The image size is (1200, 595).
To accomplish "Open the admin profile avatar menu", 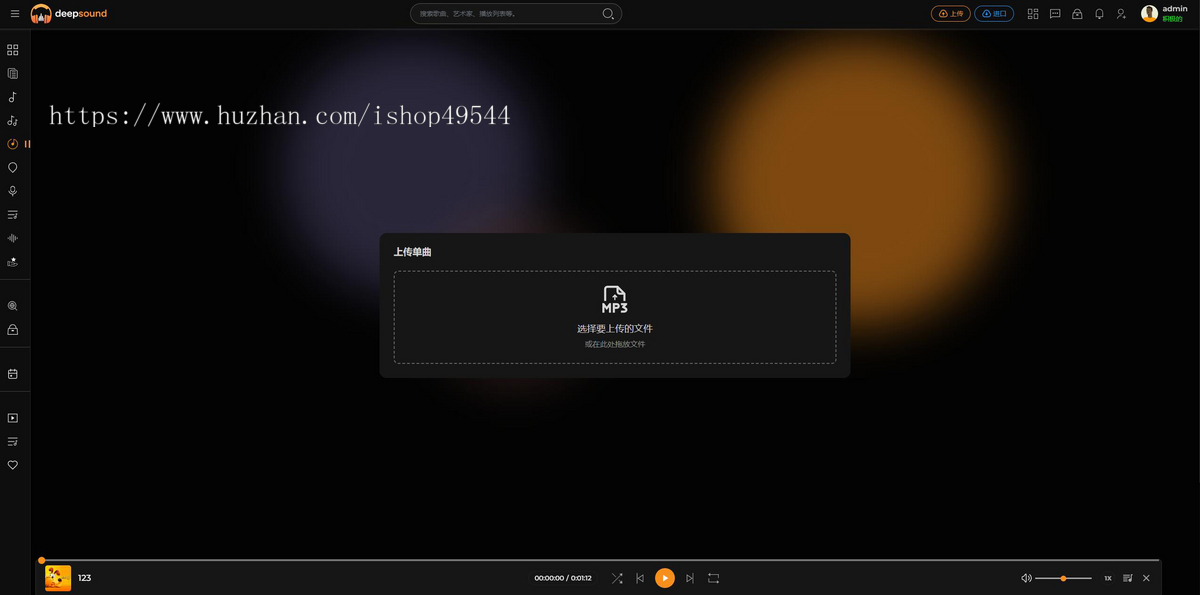I will point(1150,14).
